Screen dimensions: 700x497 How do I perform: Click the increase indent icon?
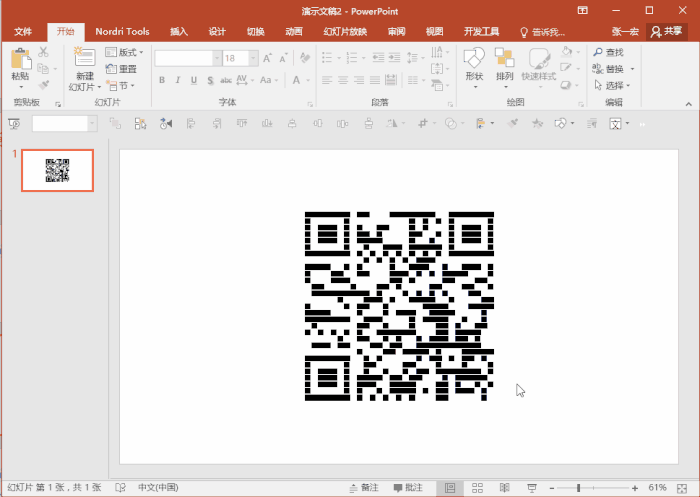[x=394, y=57]
